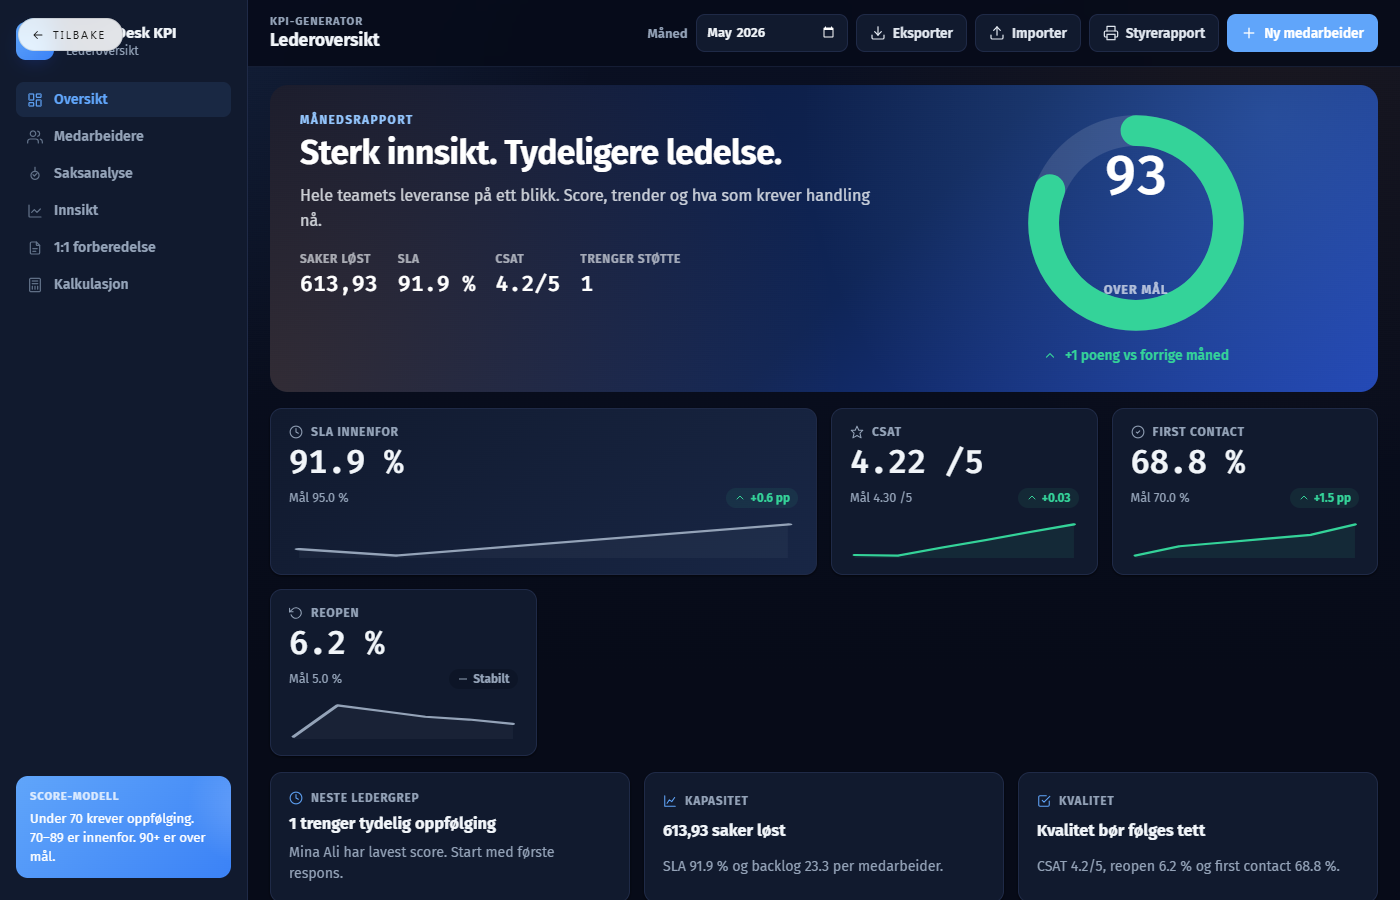Click the up-chevron beside +1 poeng trend

tap(1050, 356)
